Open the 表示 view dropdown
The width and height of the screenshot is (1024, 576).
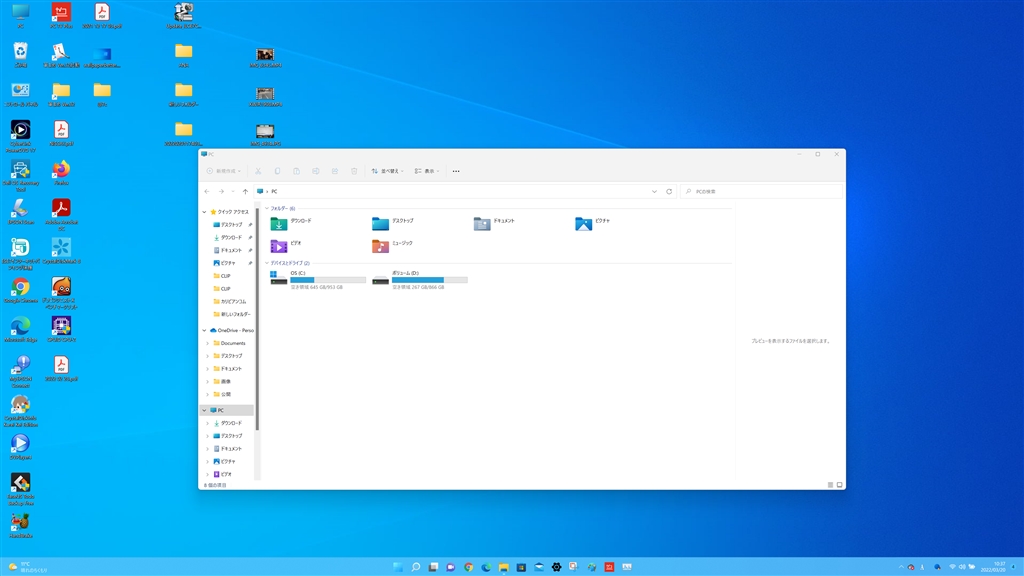(x=427, y=171)
